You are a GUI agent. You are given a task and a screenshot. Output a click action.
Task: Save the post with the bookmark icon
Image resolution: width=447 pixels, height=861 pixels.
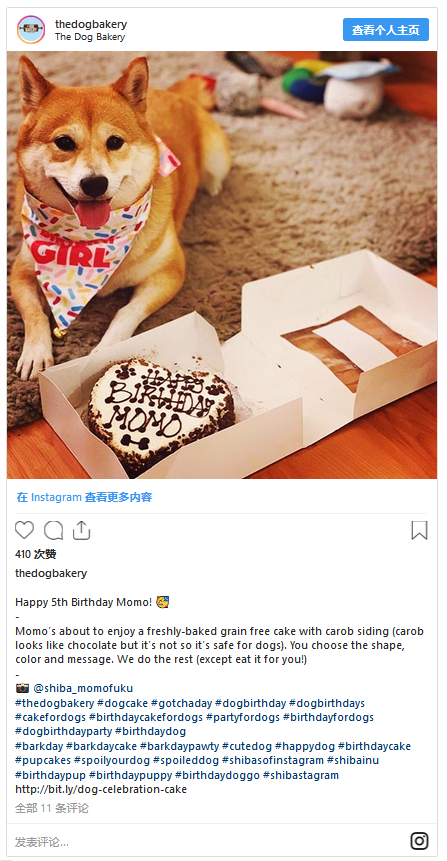(419, 530)
